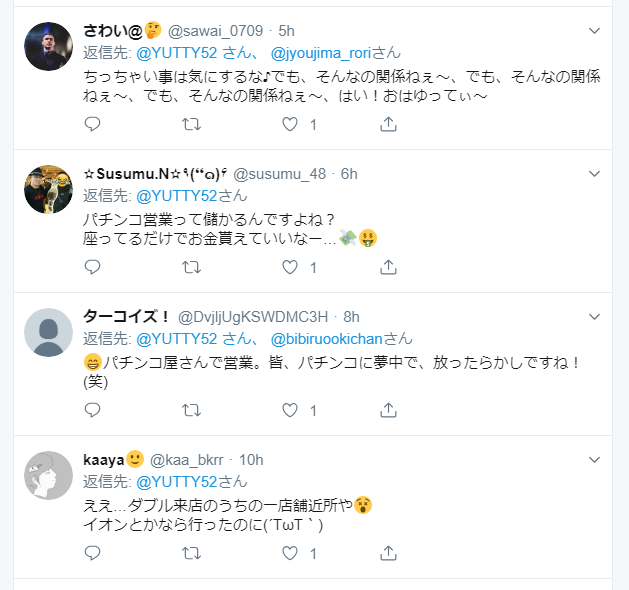Open the さわい@ profile picture
629x590 pixels.
click(48, 46)
